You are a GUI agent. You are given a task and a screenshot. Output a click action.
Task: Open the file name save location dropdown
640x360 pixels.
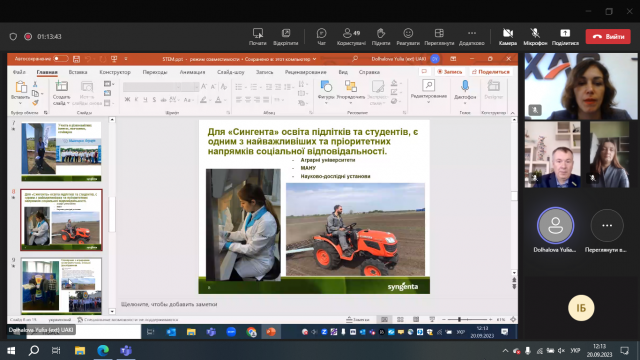point(314,59)
